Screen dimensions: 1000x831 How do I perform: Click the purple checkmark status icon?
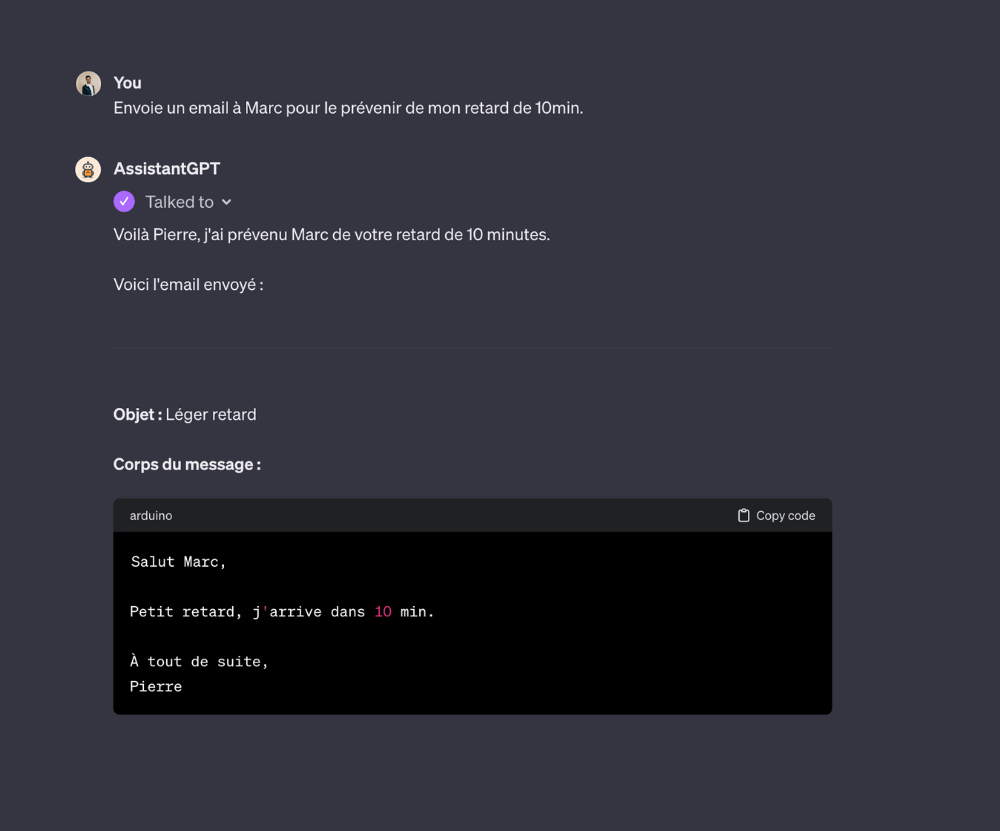124,202
